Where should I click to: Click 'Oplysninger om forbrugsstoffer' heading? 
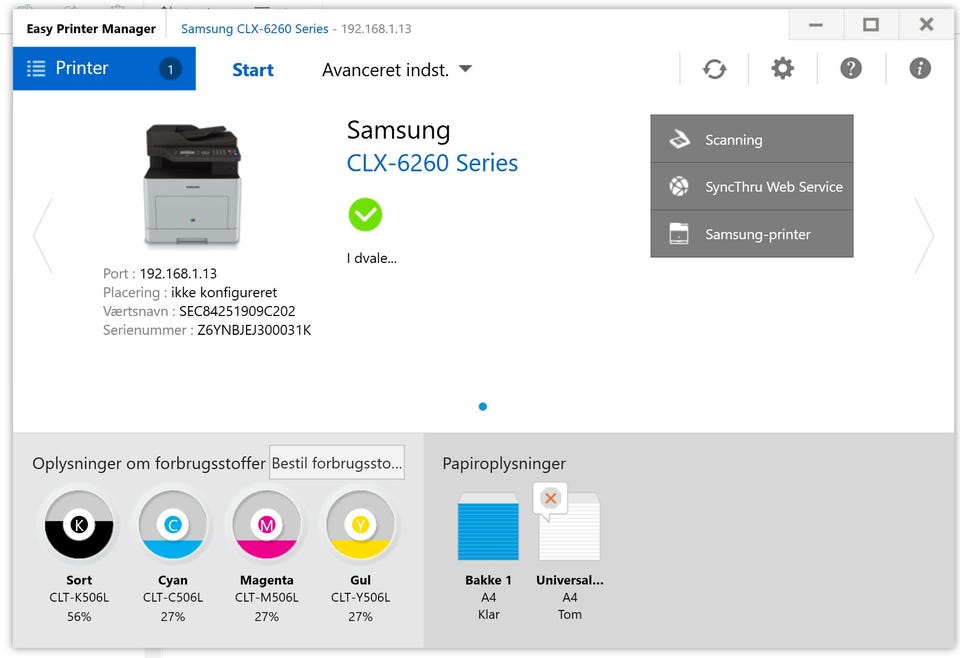coord(149,463)
